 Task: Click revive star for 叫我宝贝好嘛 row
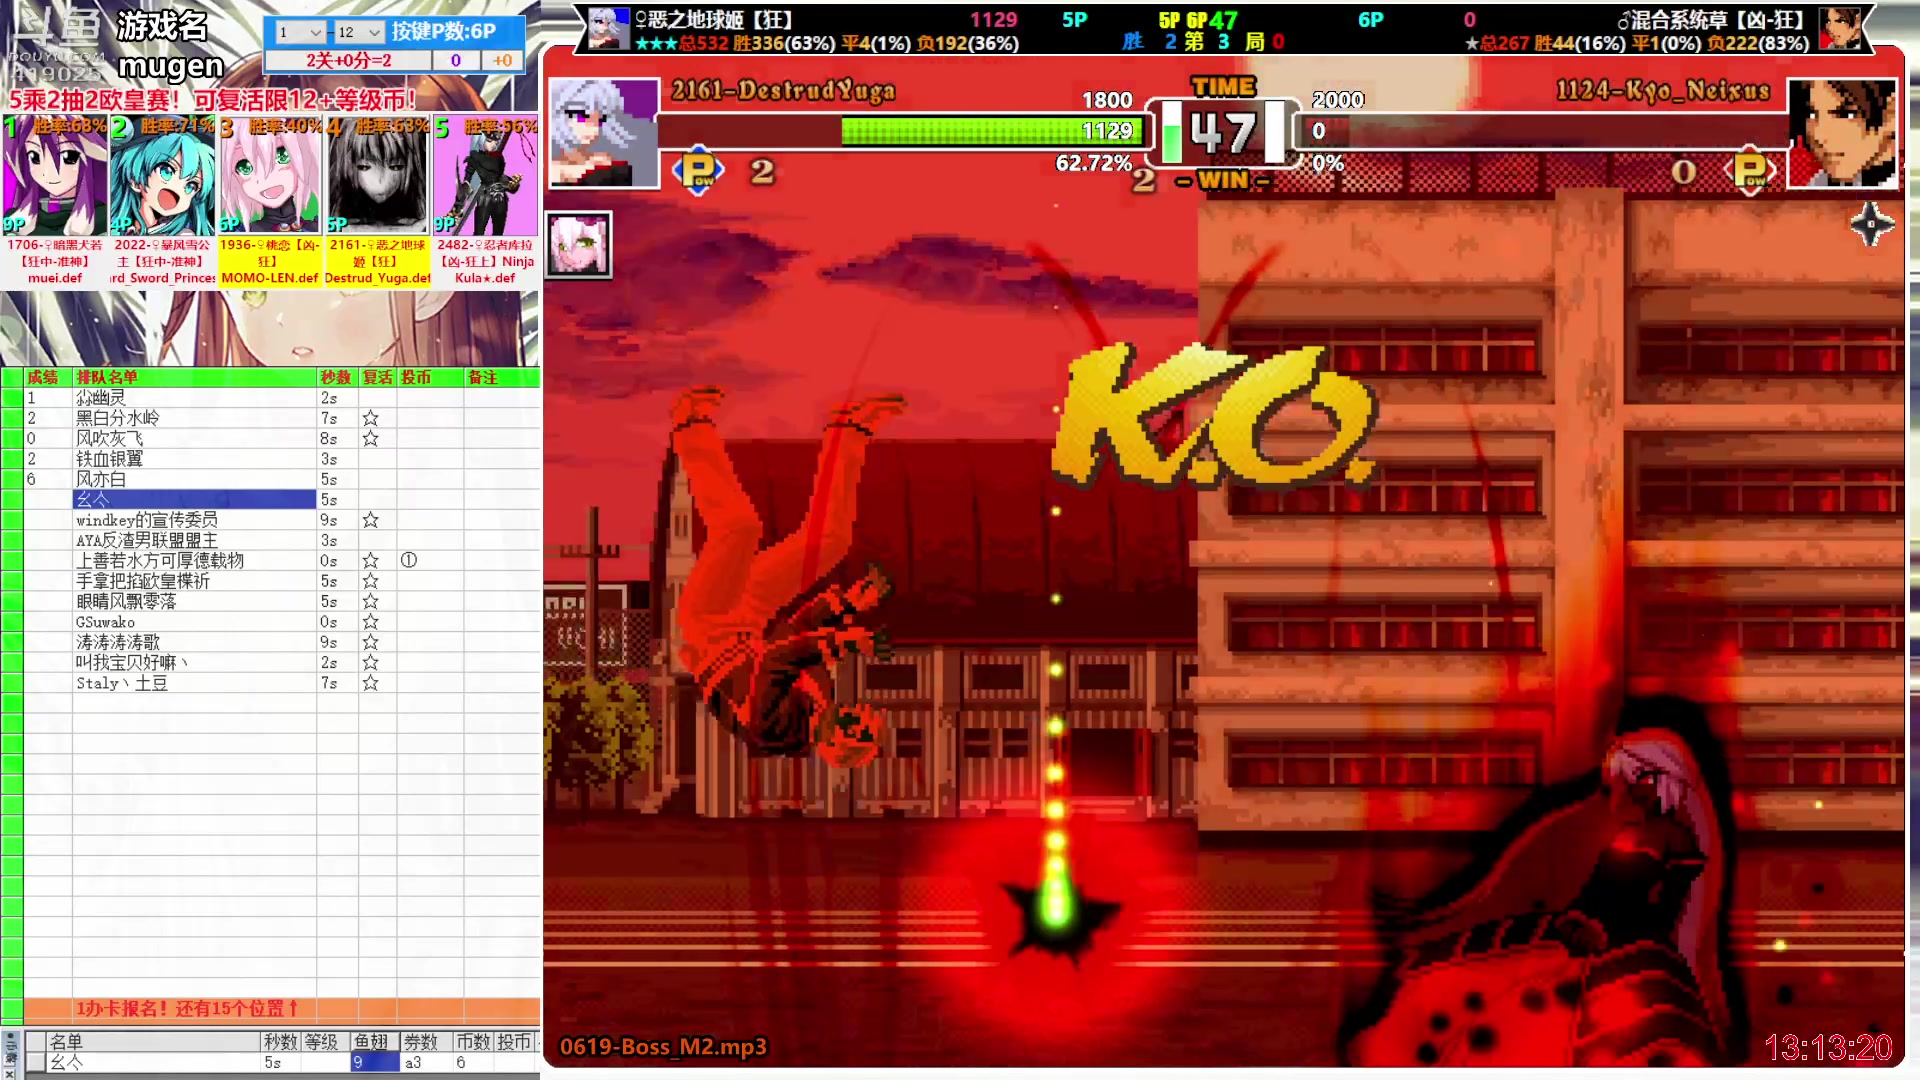370,663
